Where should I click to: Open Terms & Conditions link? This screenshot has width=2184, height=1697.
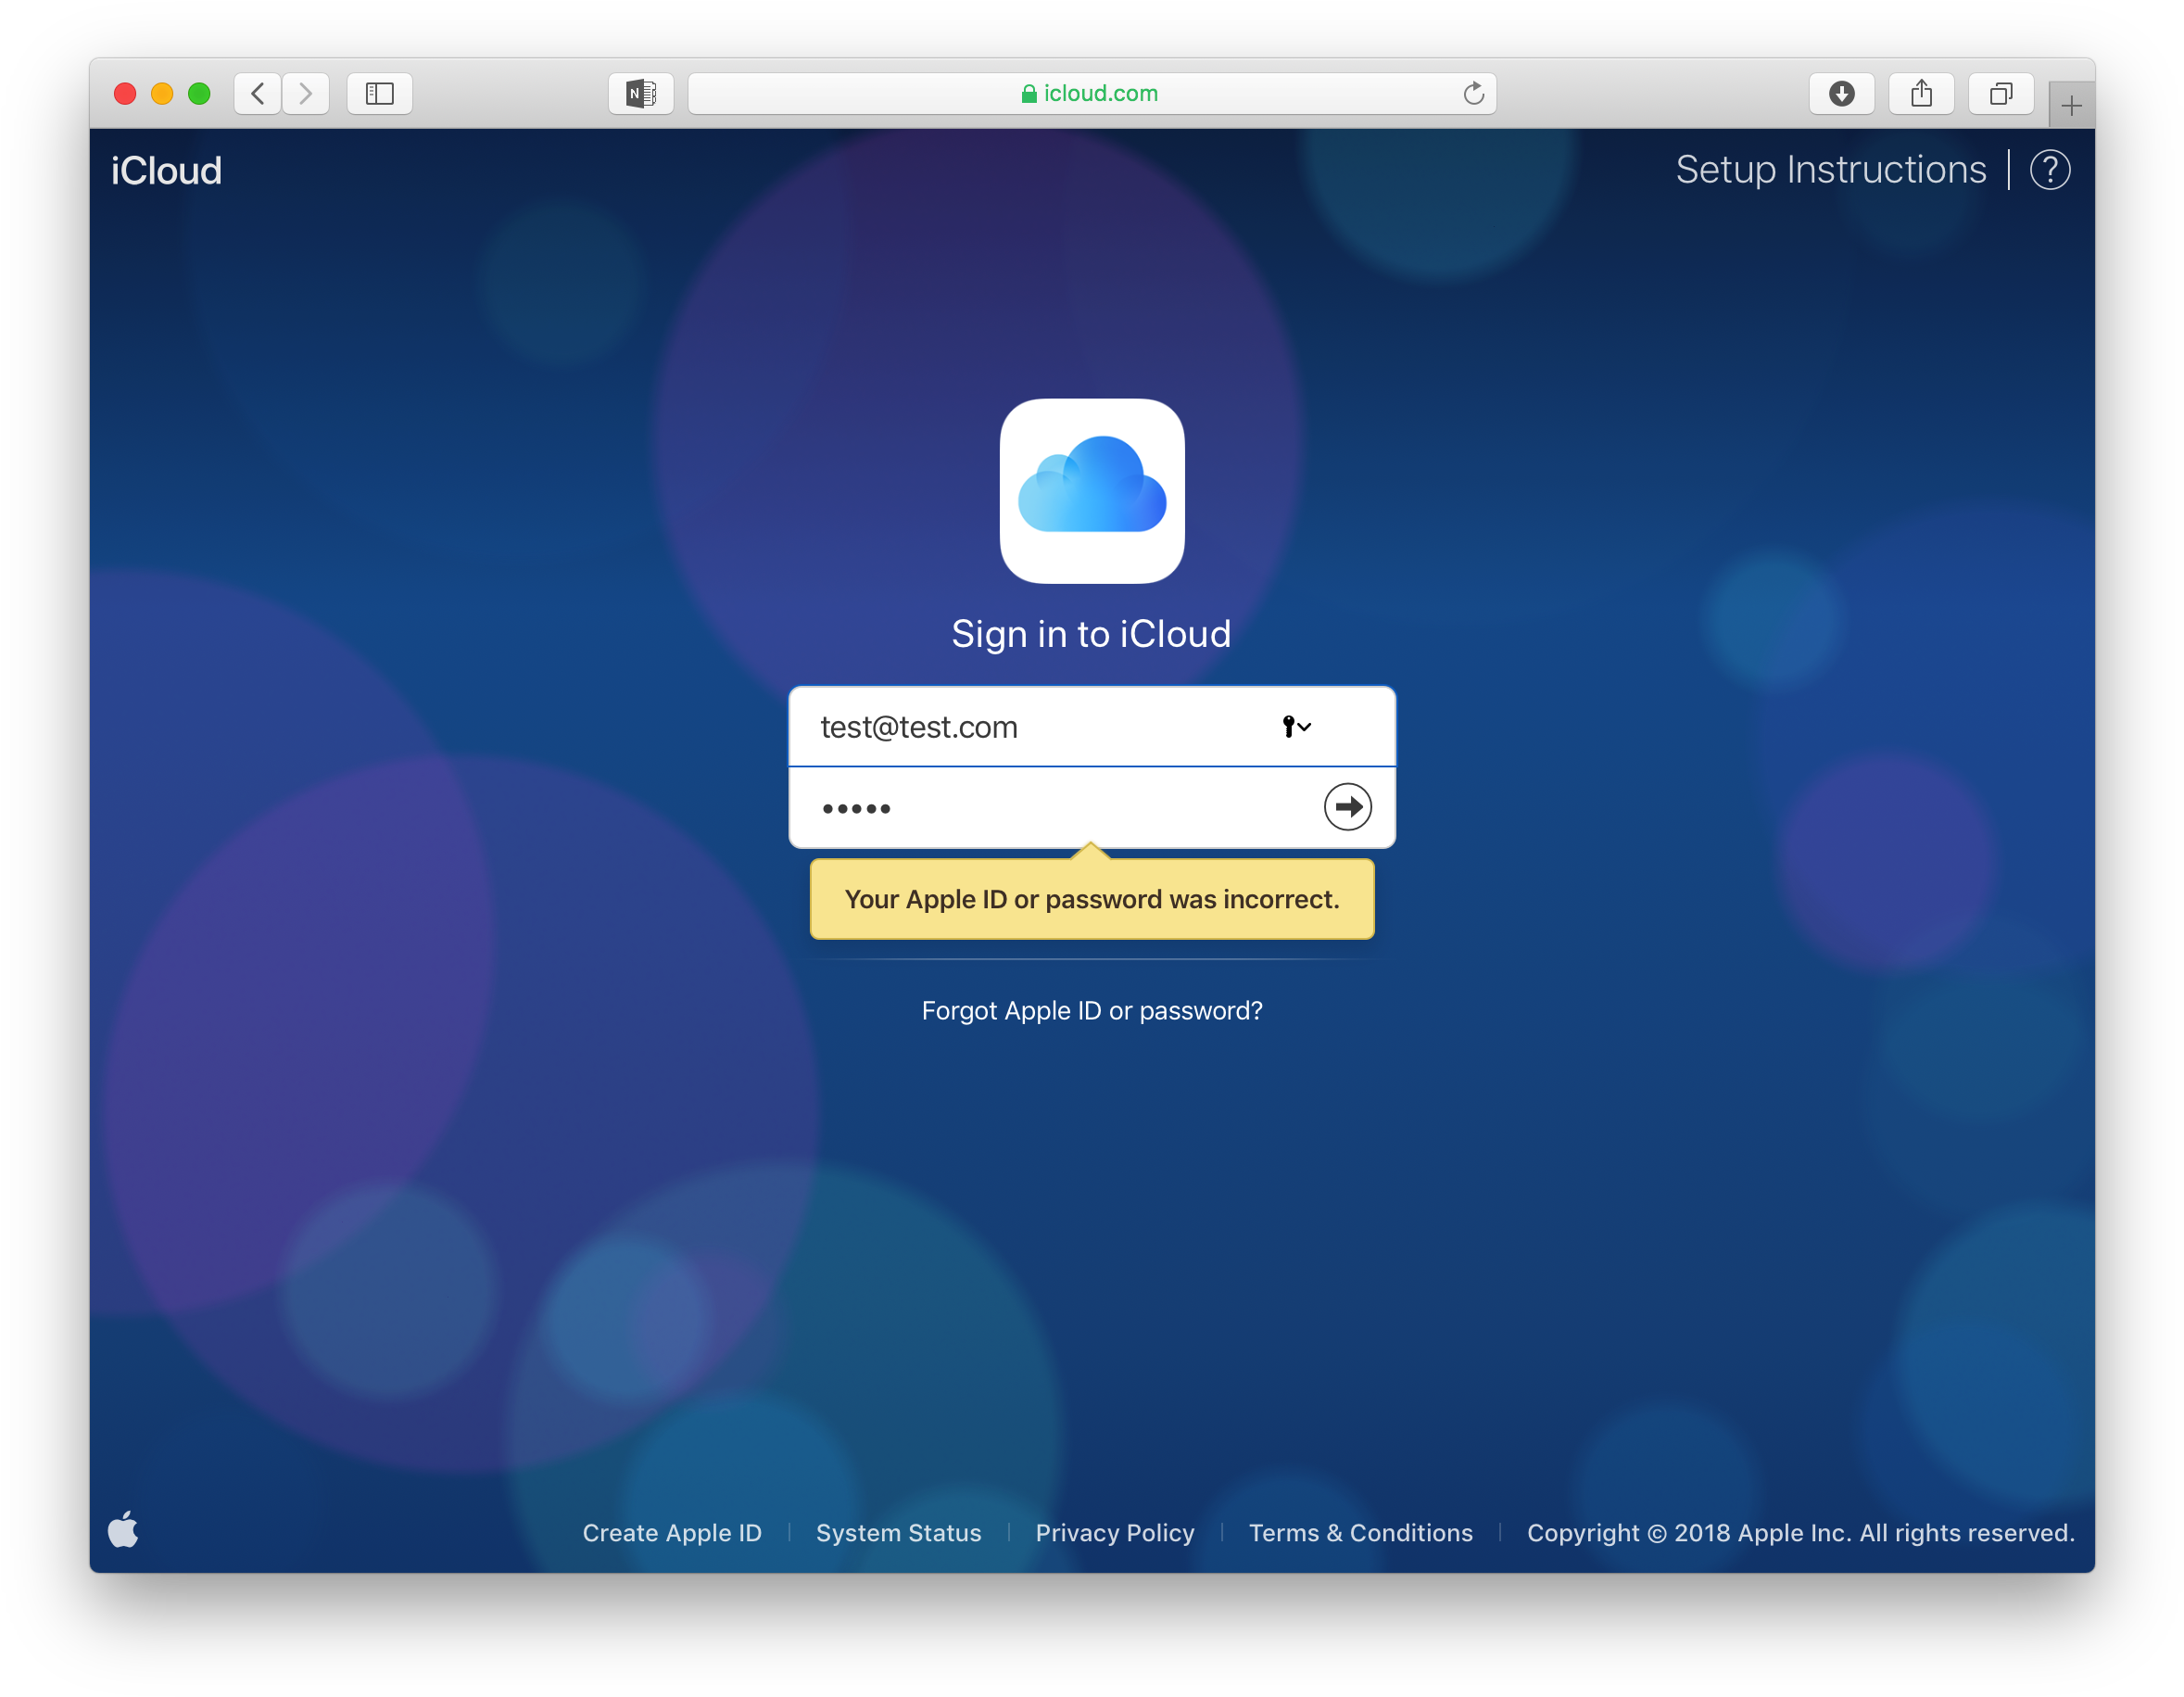(x=1361, y=1533)
